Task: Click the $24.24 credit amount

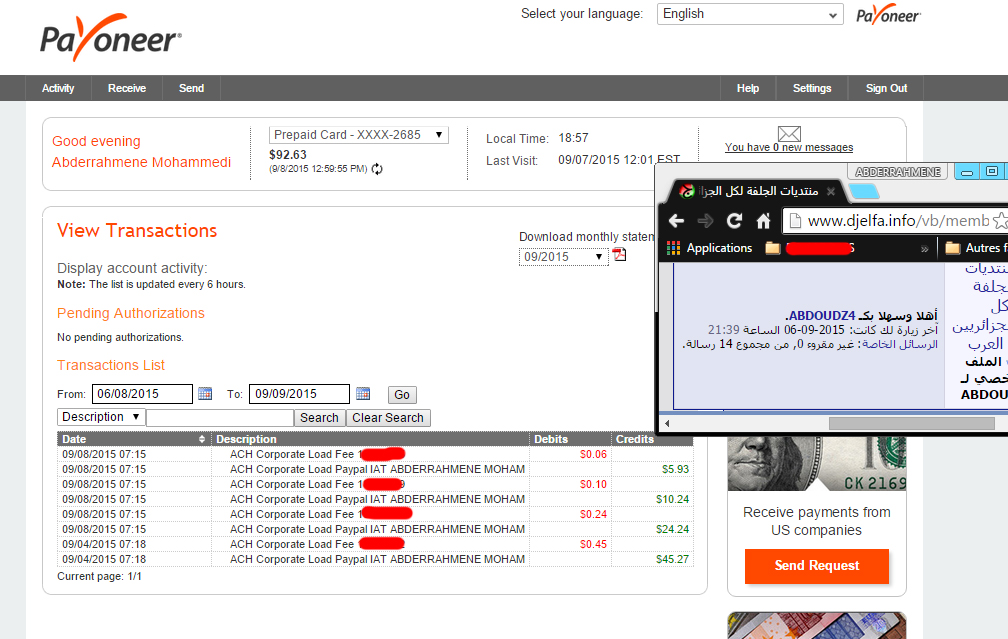Action: pos(672,529)
